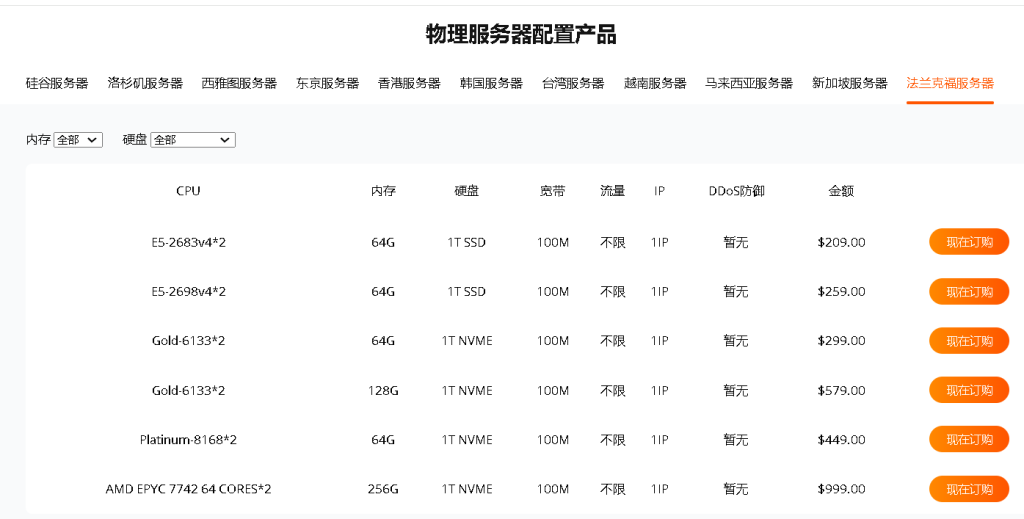Select the 马来西亚服务器 tab

click(749, 83)
